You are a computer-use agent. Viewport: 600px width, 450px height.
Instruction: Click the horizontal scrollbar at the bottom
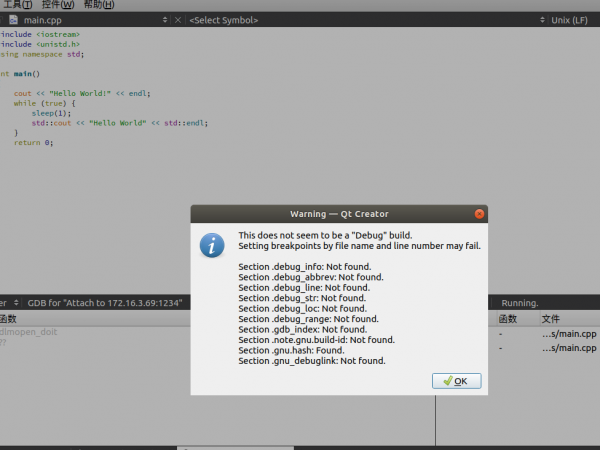coord(200,447)
